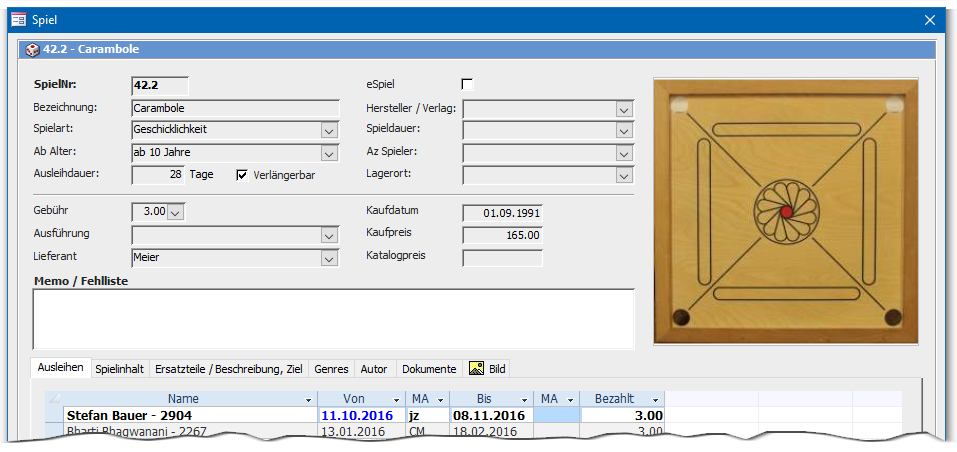Click the Gebühr value 3.00

click(154, 212)
